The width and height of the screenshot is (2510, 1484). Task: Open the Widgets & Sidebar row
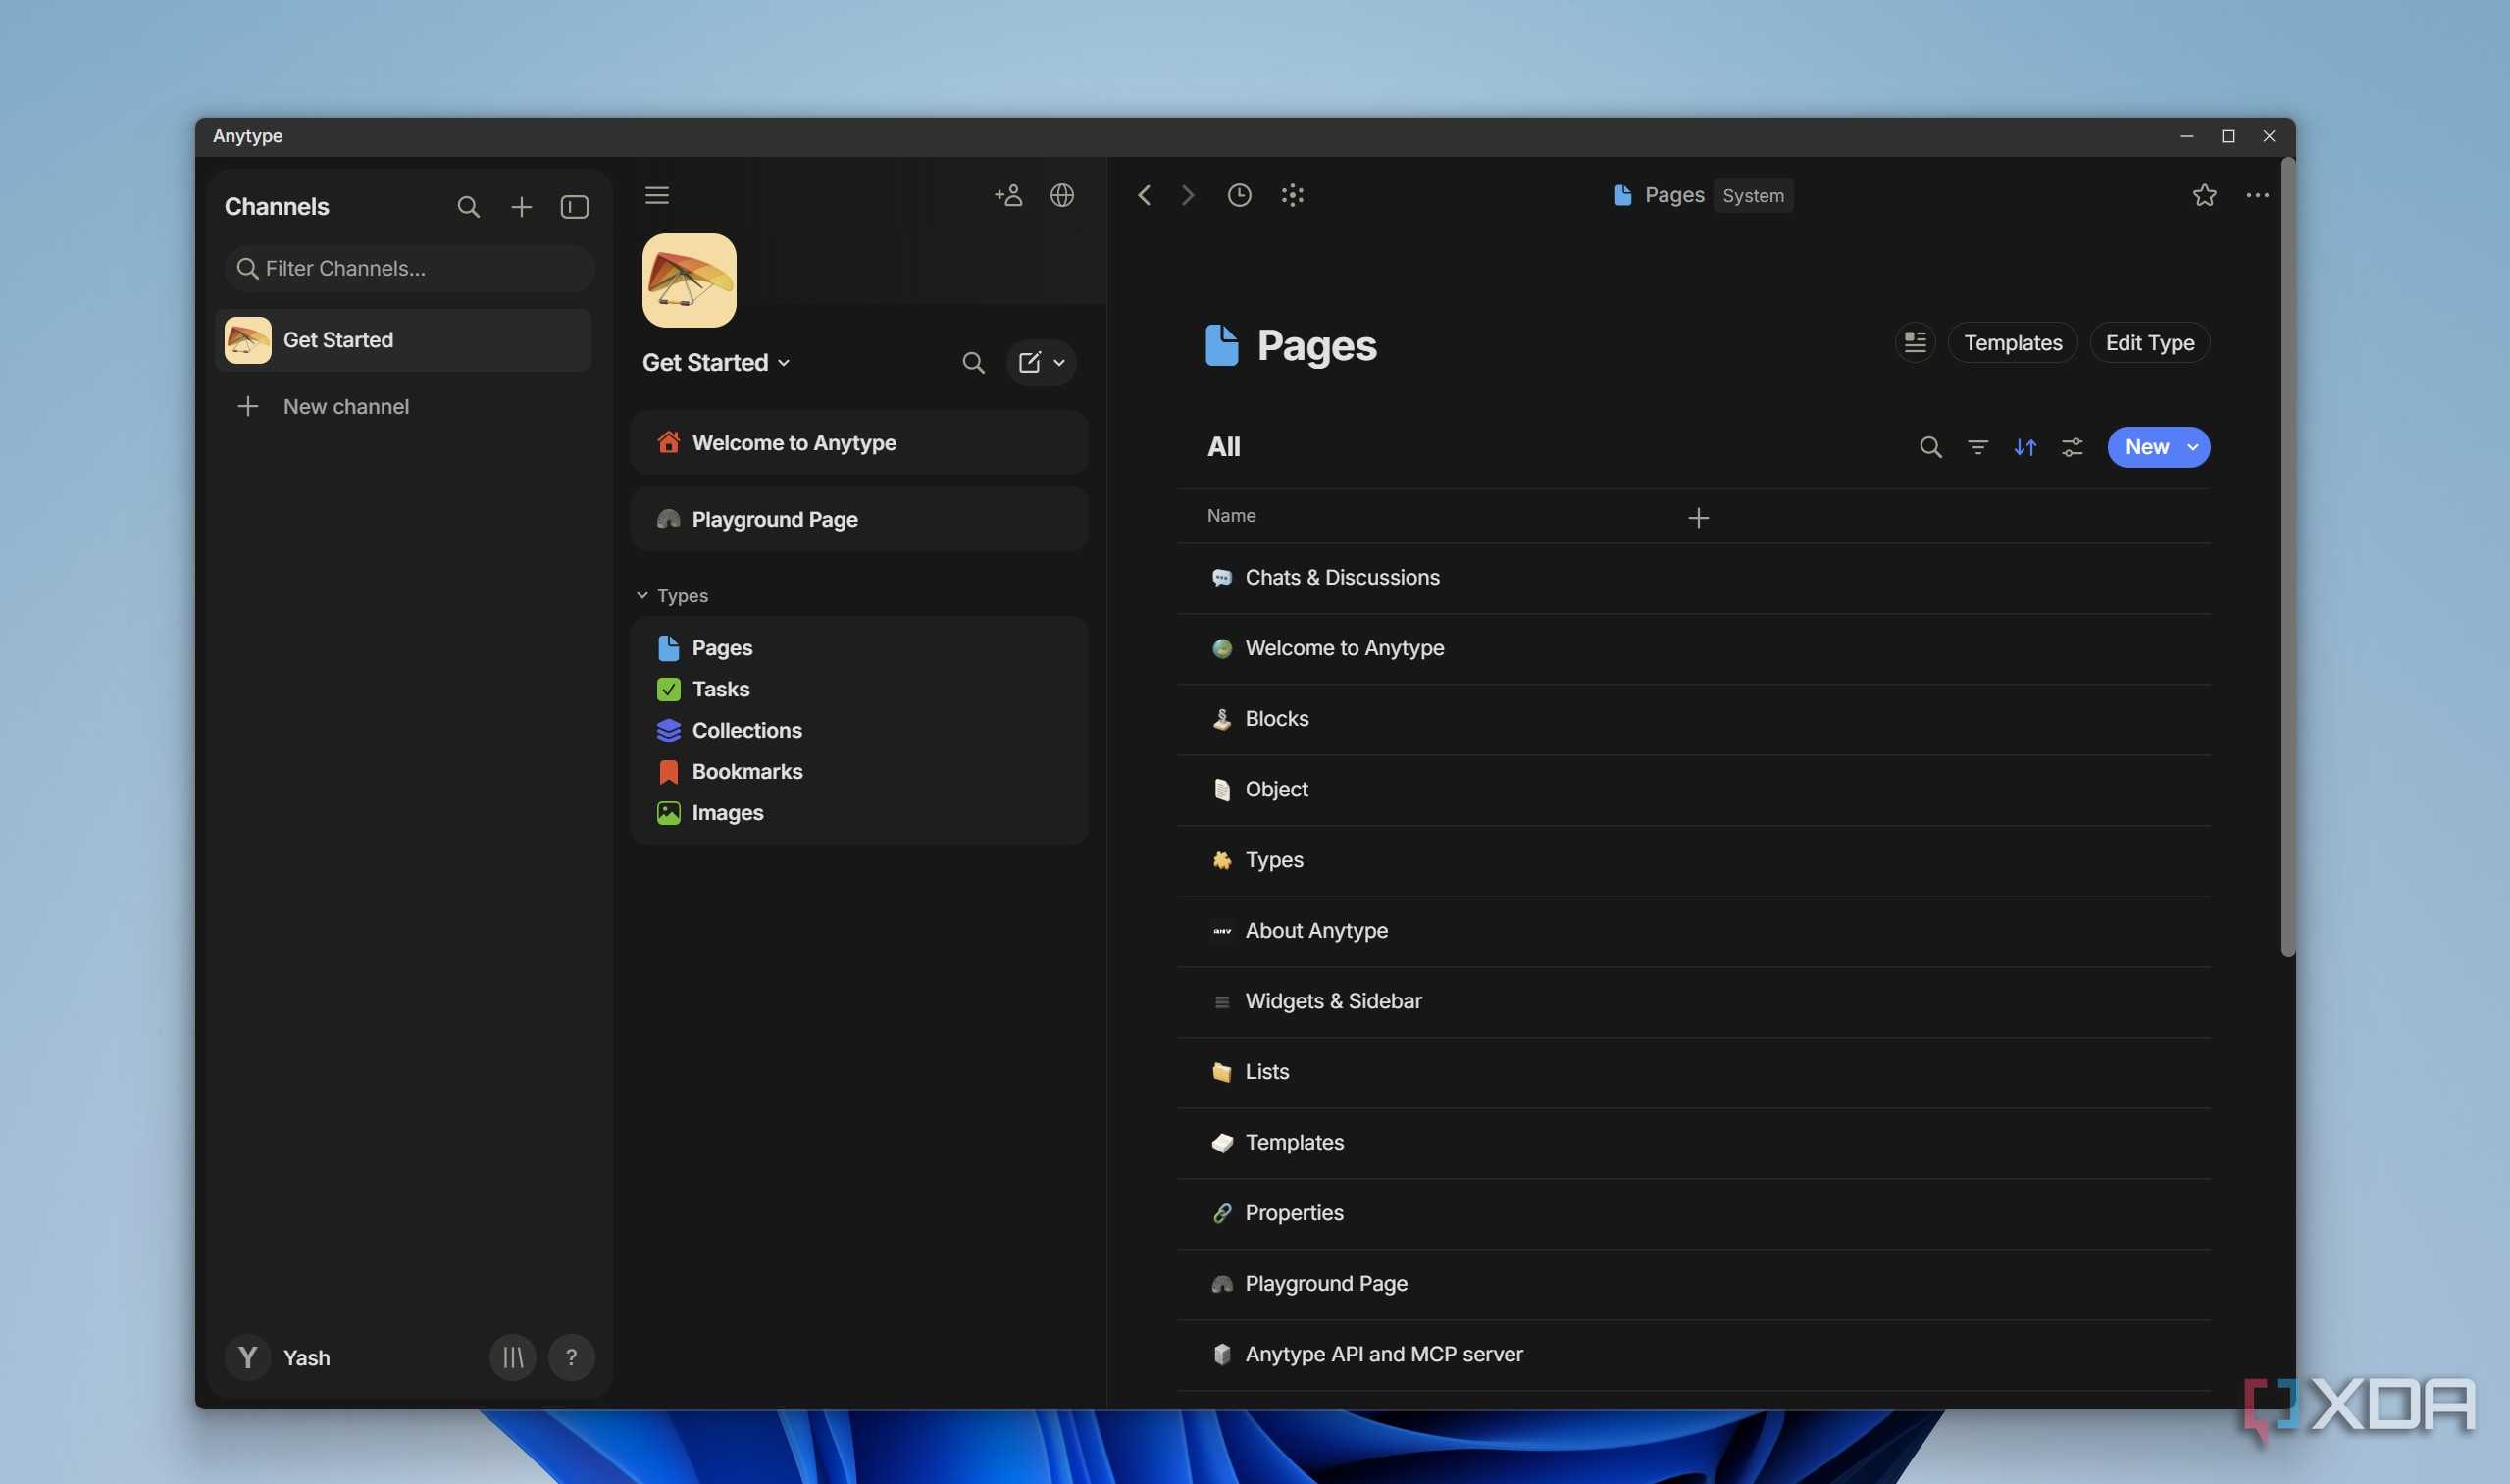point(1694,1001)
